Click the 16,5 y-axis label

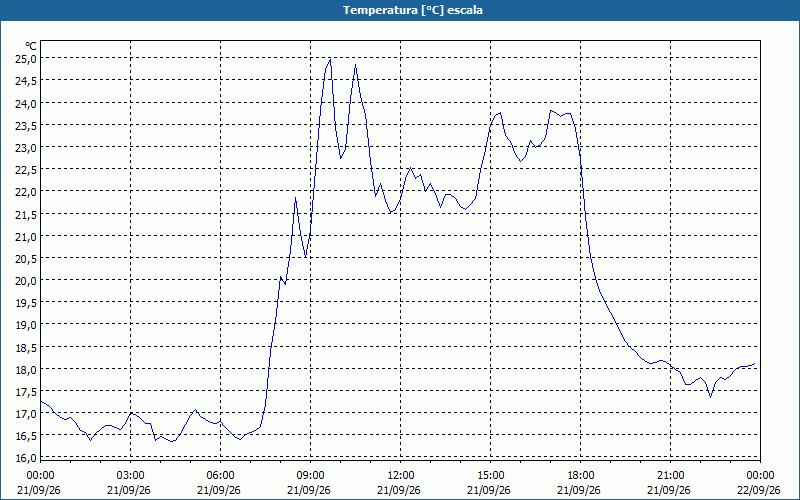point(25,436)
